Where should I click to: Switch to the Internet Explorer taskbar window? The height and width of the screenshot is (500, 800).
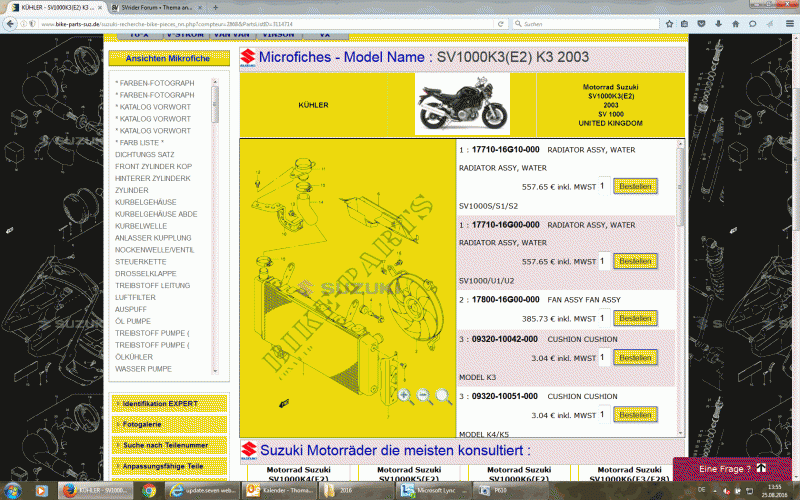202,491
